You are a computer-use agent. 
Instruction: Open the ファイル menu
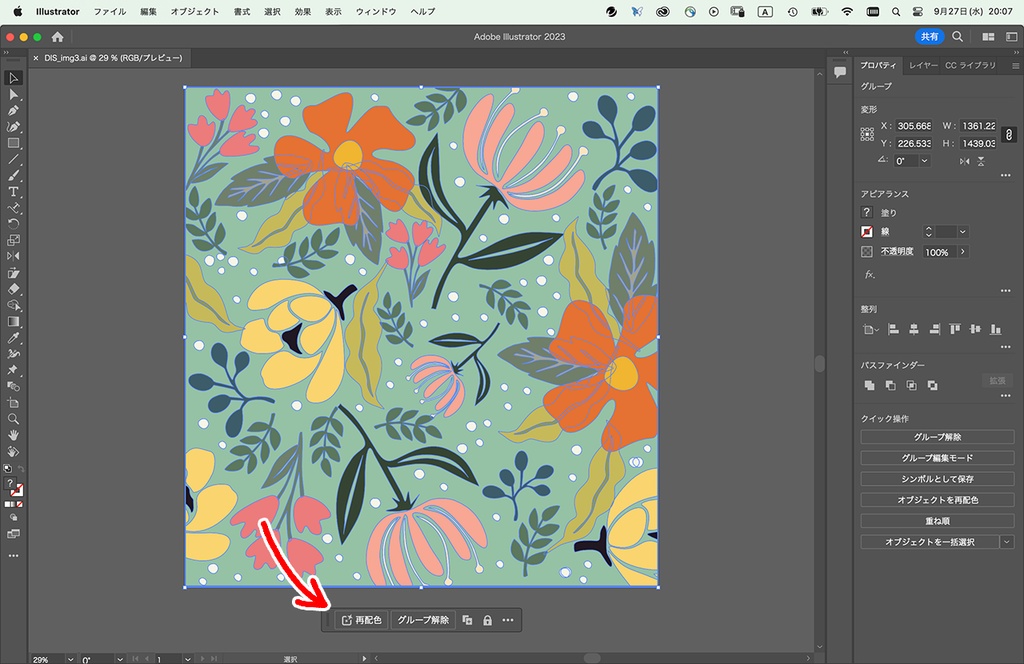coord(109,12)
